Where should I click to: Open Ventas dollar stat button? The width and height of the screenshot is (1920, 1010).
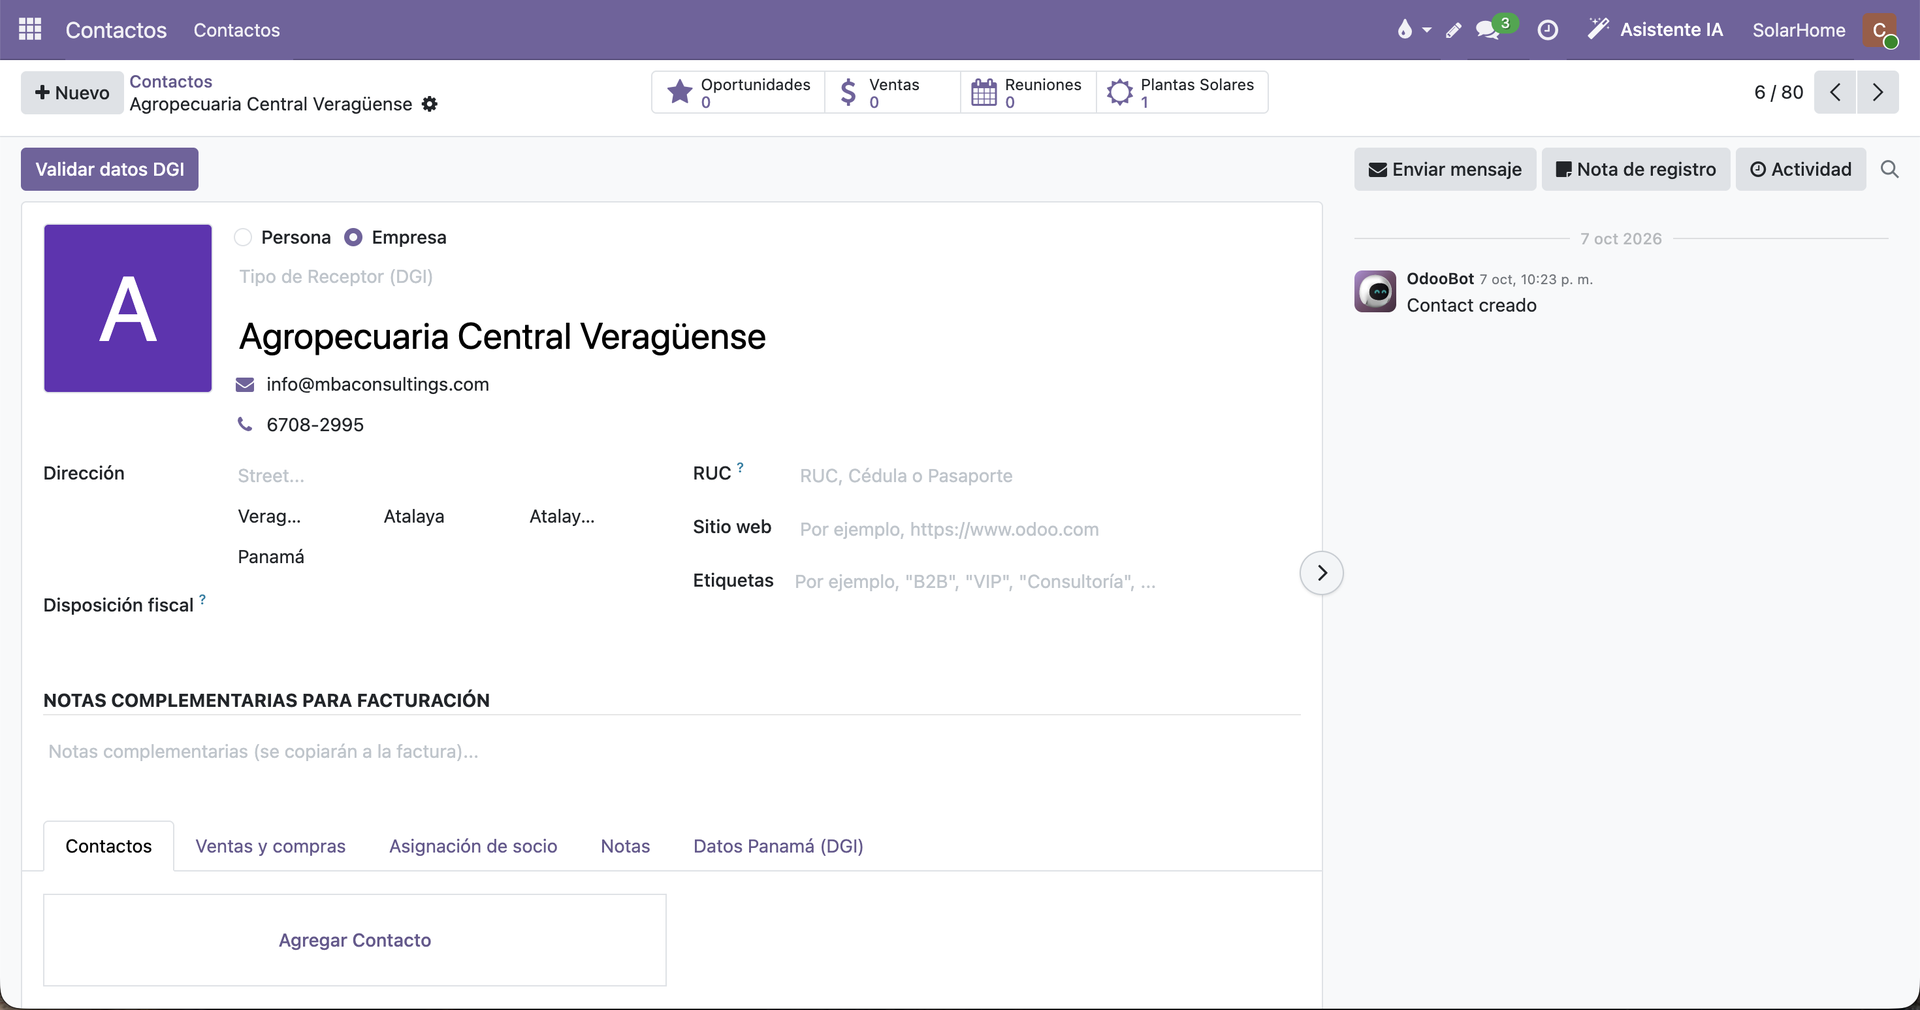[x=892, y=92]
